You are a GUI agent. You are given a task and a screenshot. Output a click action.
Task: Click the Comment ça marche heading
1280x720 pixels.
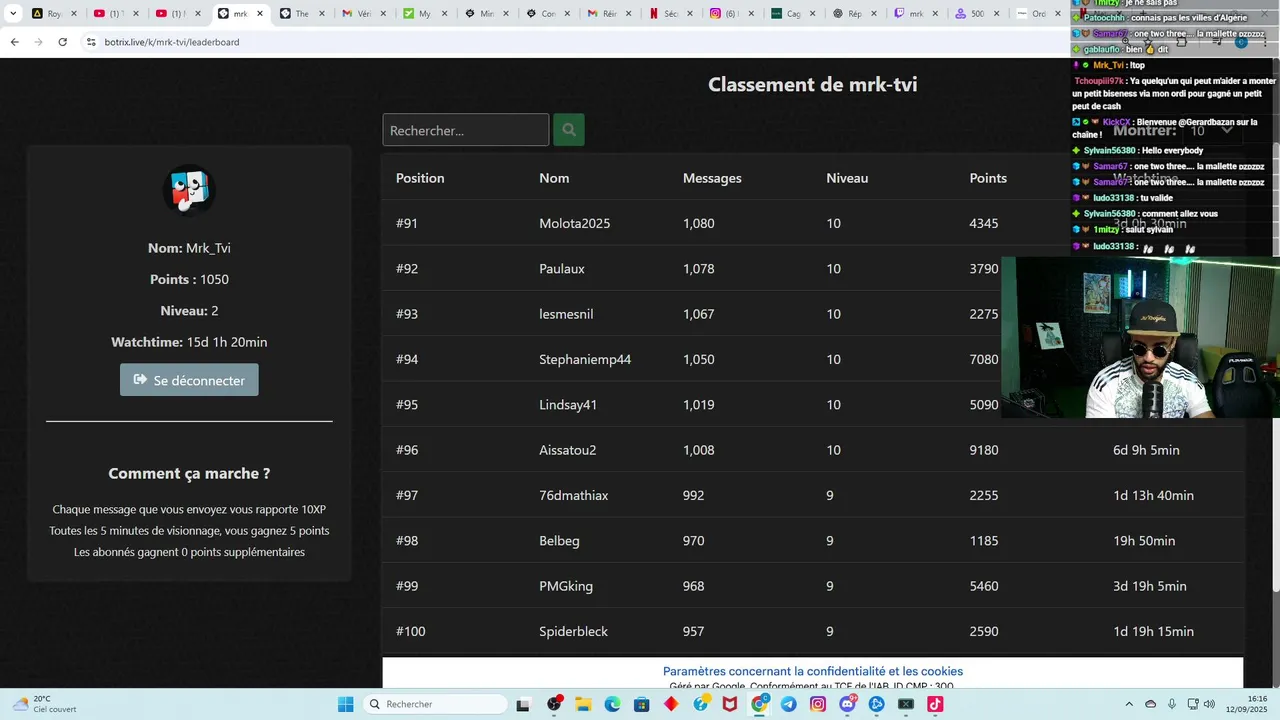click(189, 473)
